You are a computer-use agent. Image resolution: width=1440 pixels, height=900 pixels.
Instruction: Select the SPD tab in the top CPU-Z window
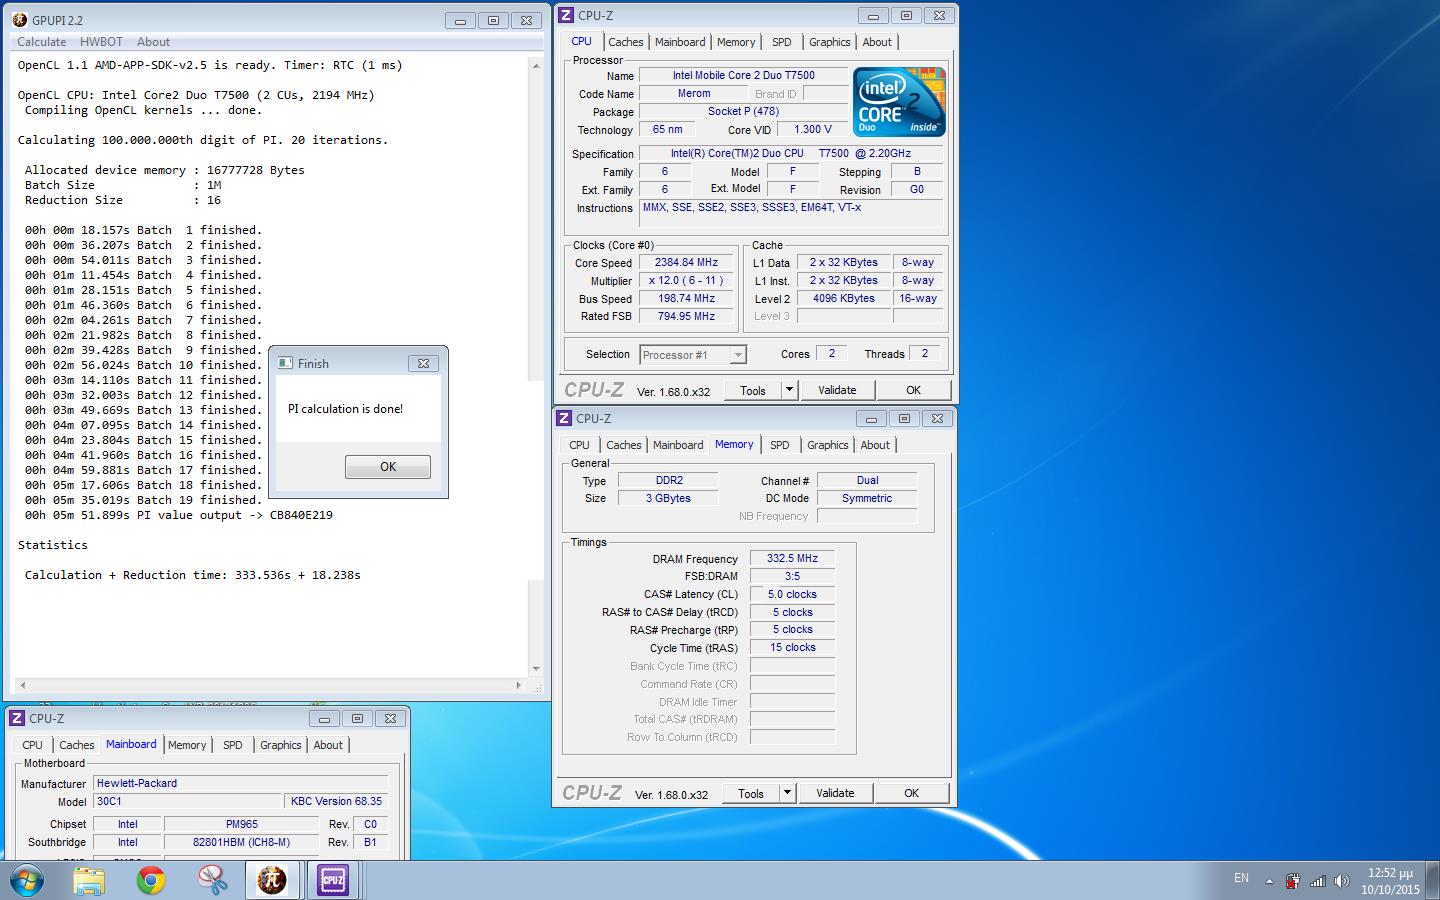(782, 42)
